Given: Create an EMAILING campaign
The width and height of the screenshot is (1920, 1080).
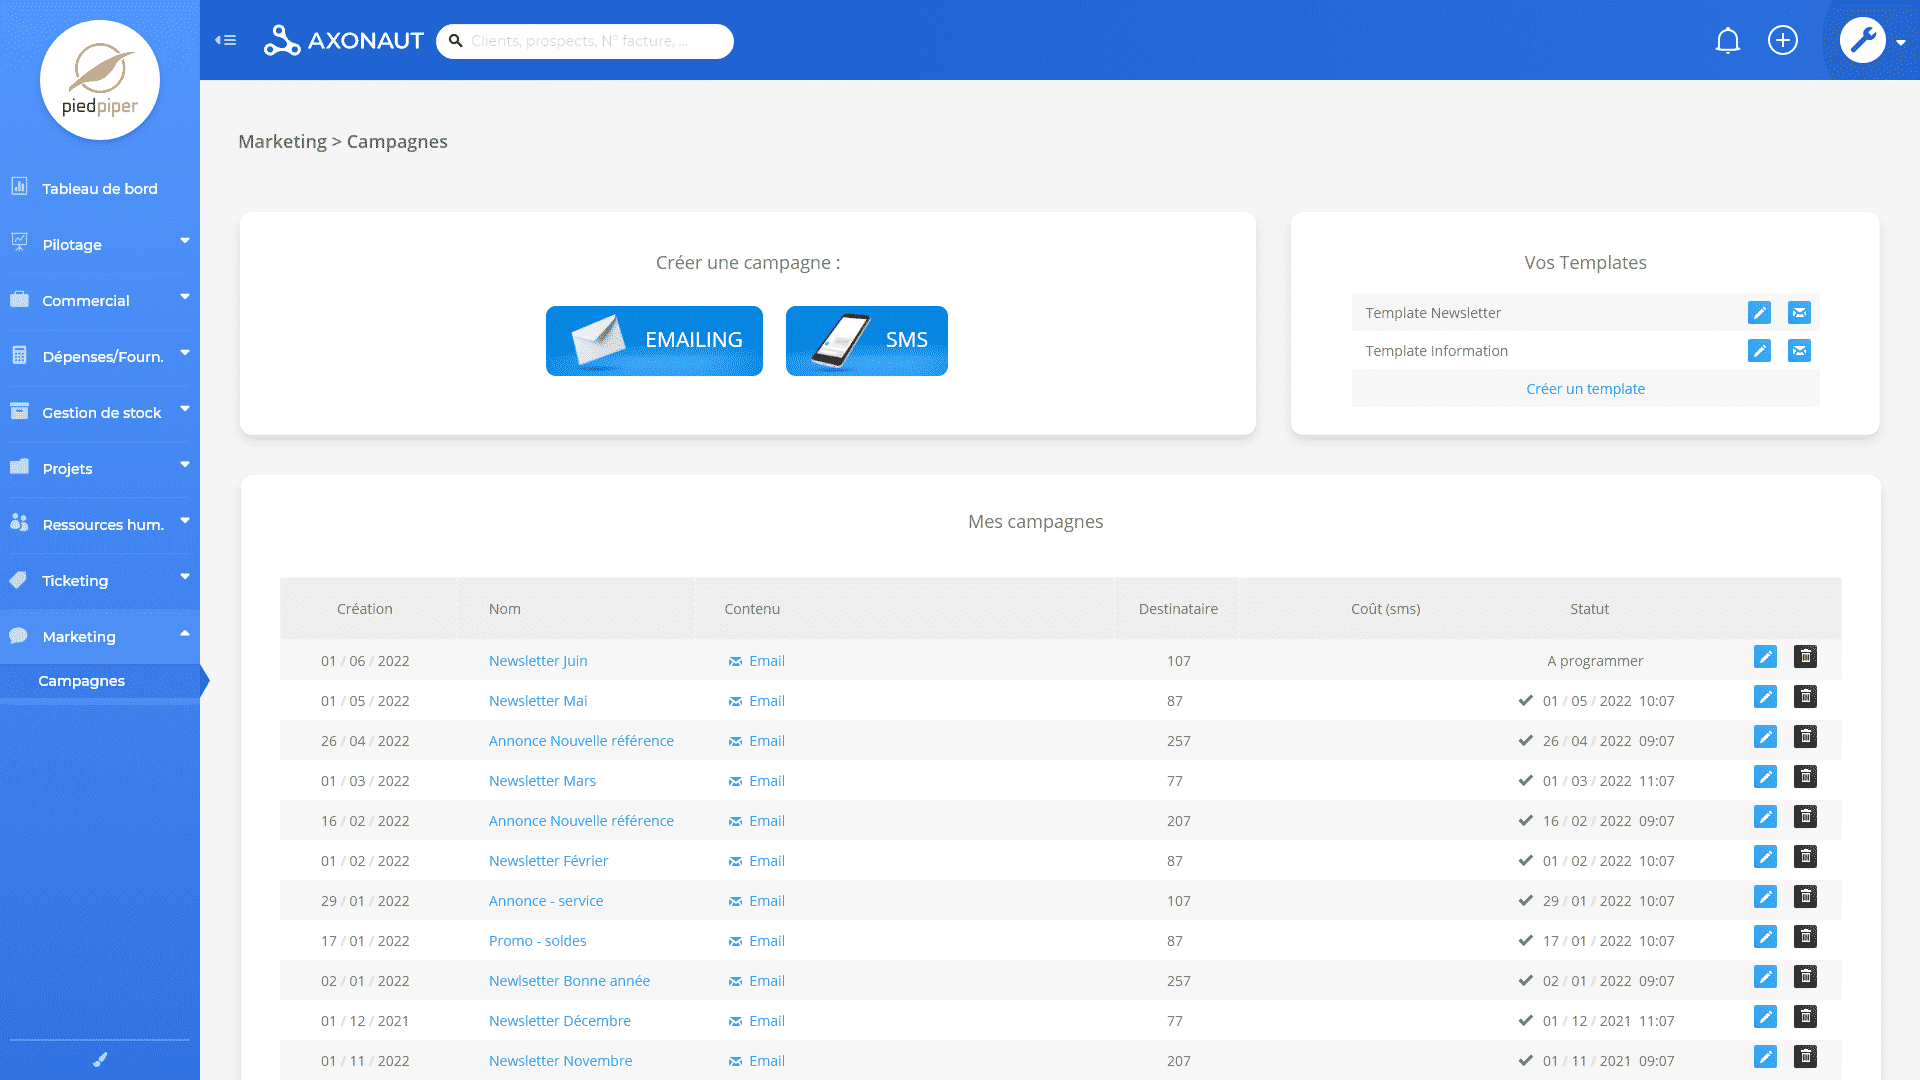Looking at the screenshot, I should pos(654,341).
